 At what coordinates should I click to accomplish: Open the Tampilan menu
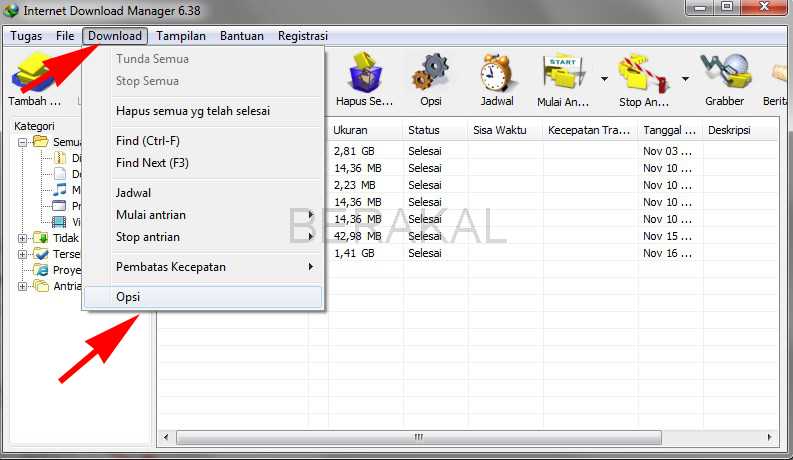click(181, 36)
